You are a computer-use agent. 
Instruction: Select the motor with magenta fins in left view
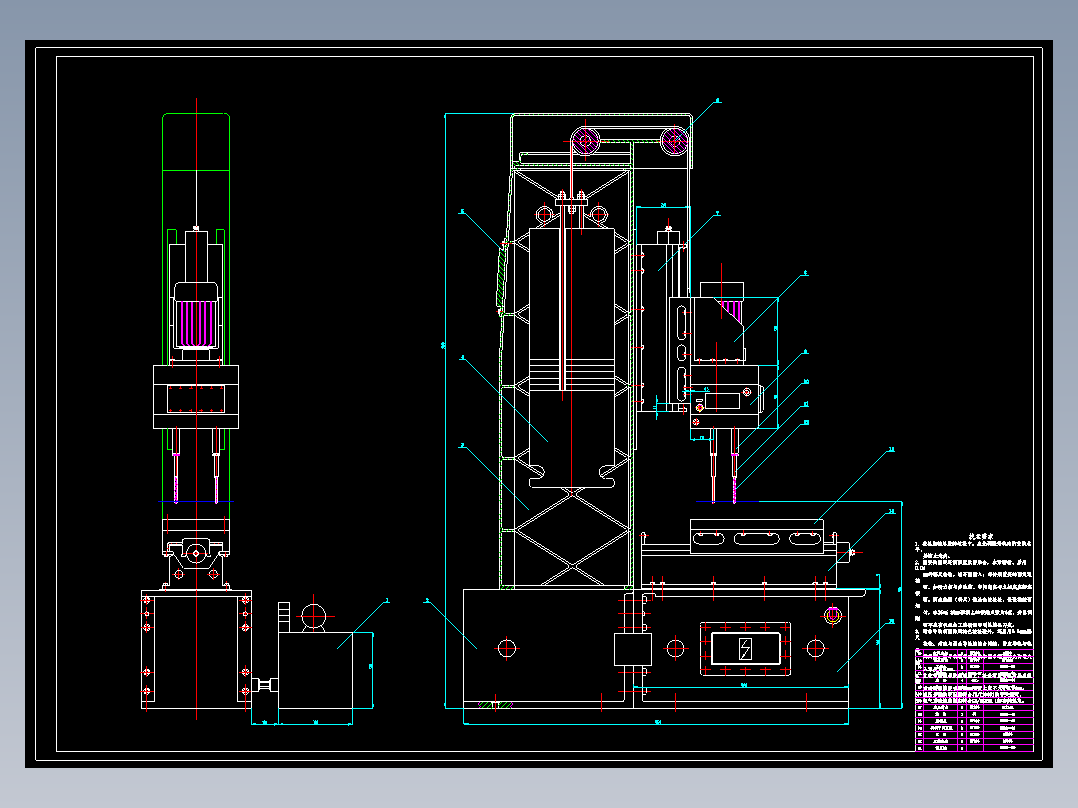point(196,316)
